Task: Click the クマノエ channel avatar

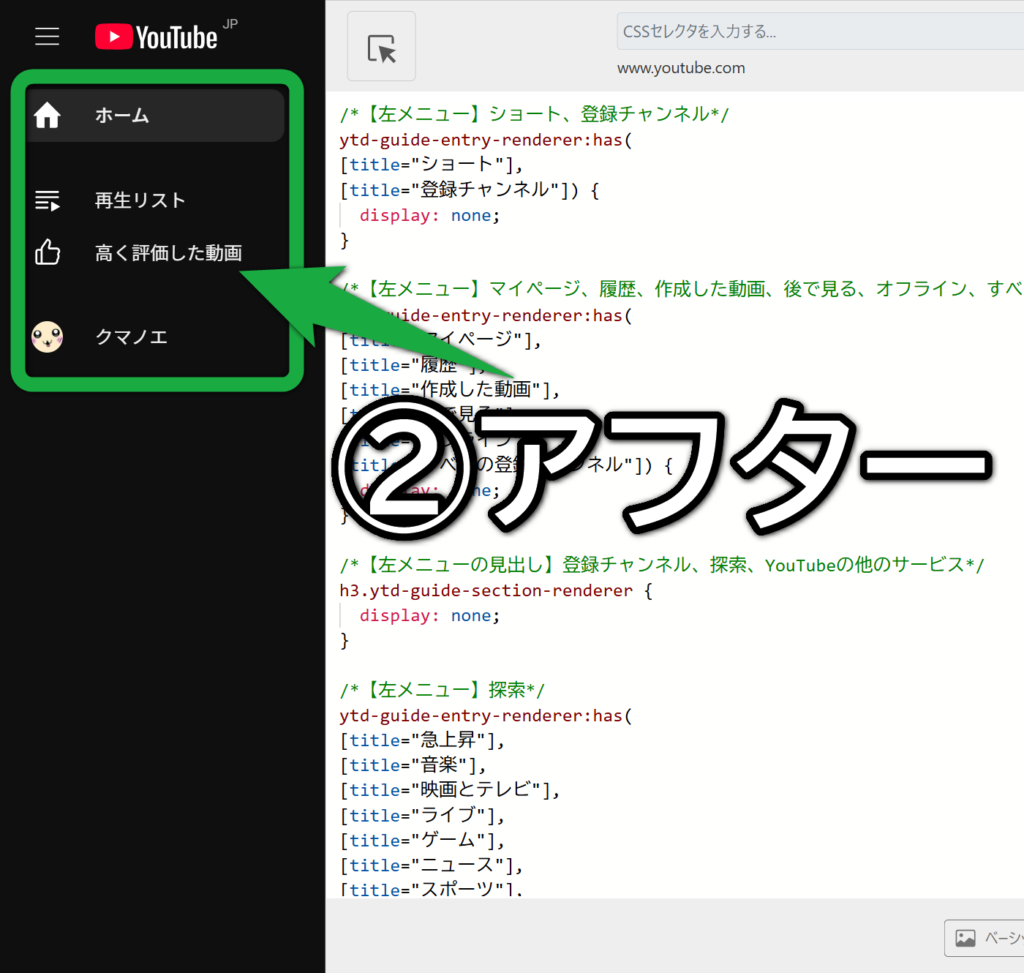Action: pyautogui.click(x=47, y=337)
